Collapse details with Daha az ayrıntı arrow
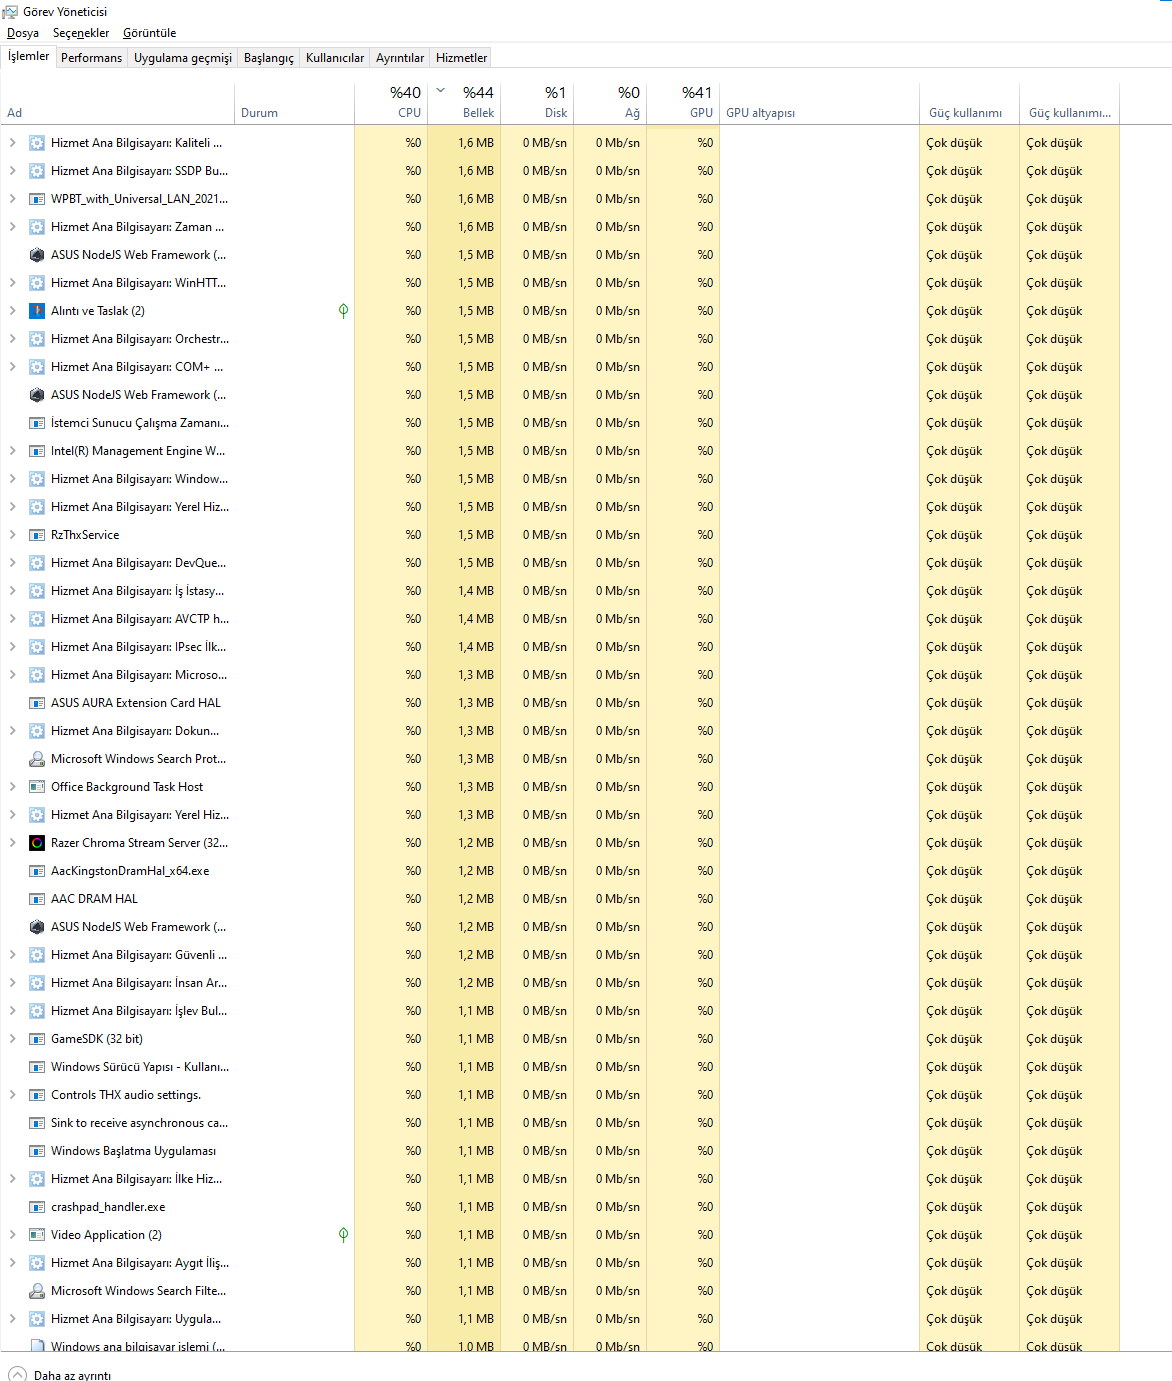Screen dimensions: 1172x1381 pos(18,1374)
